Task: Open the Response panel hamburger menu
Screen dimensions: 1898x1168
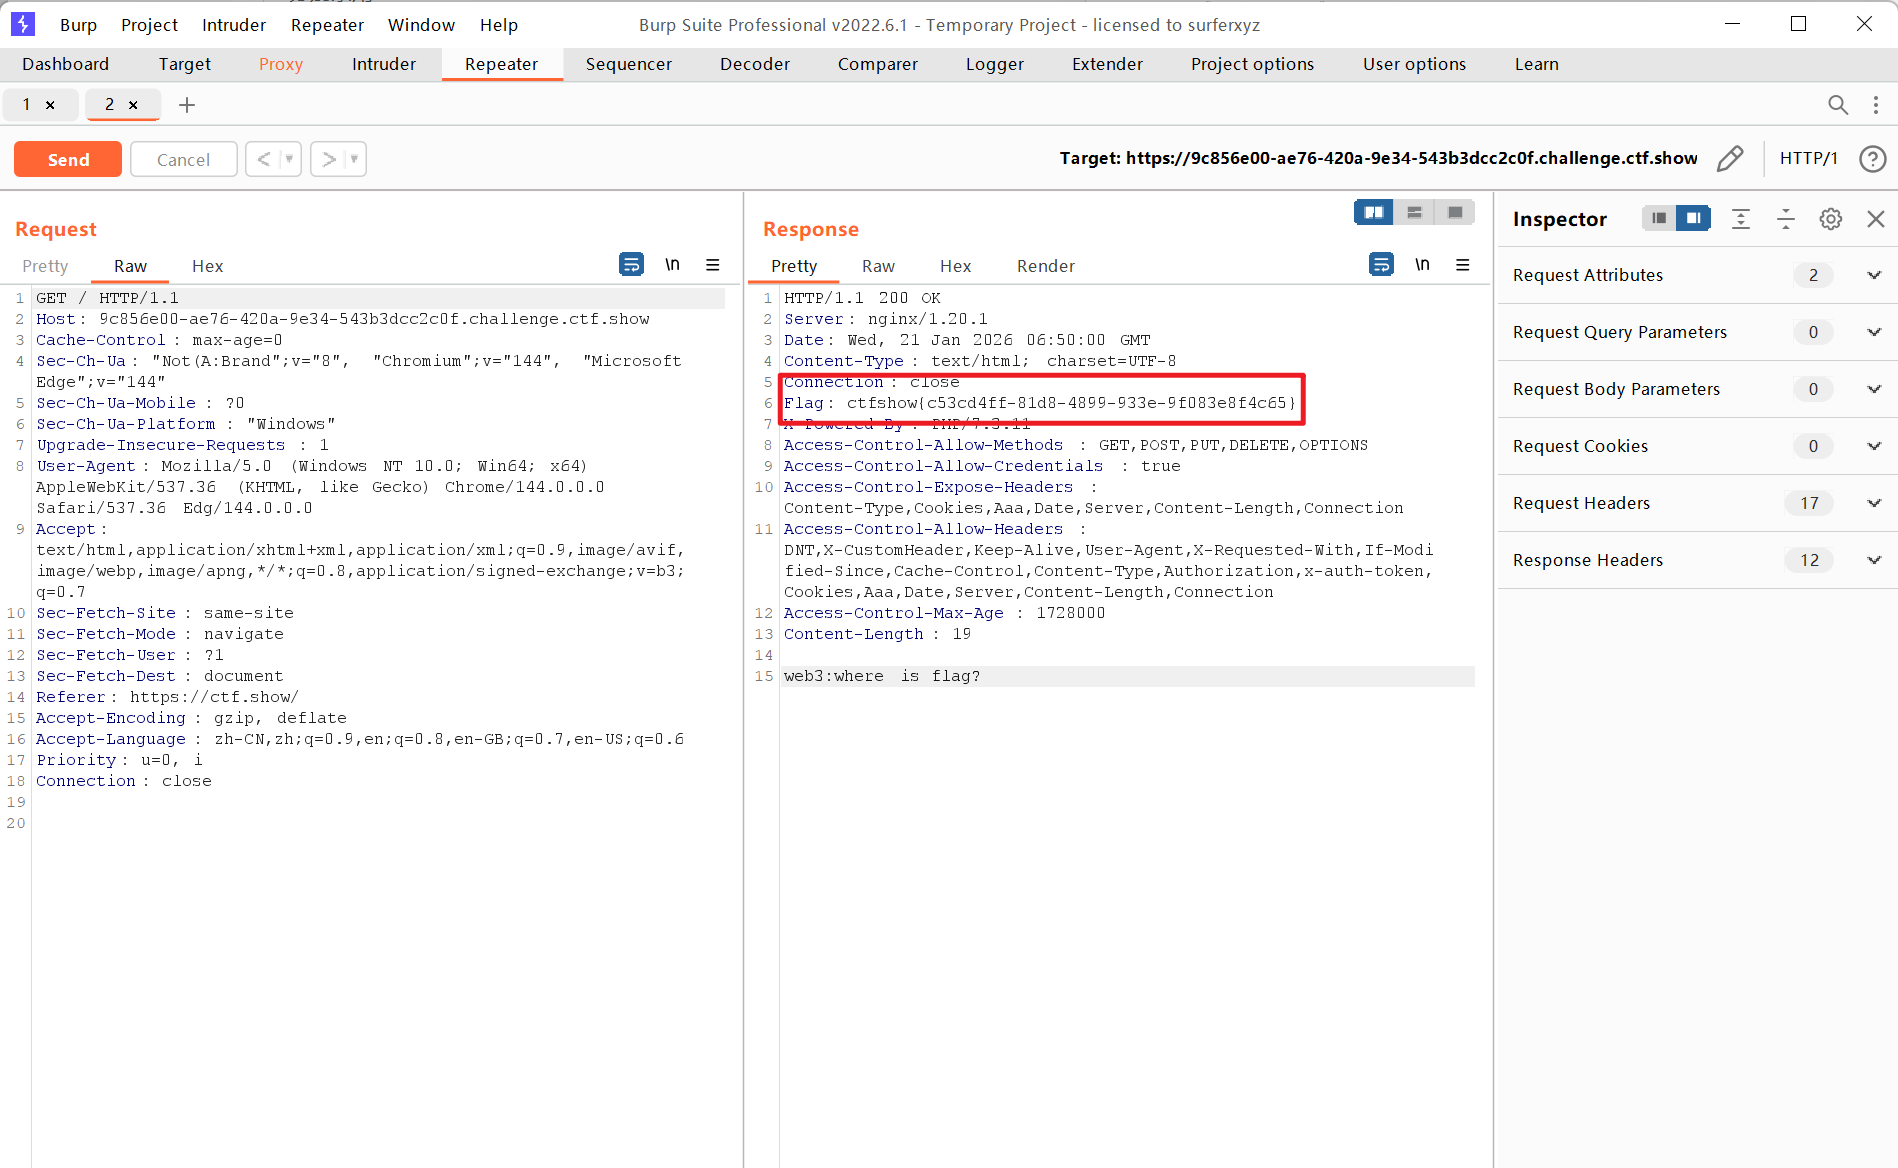Action: [x=1463, y=264]
